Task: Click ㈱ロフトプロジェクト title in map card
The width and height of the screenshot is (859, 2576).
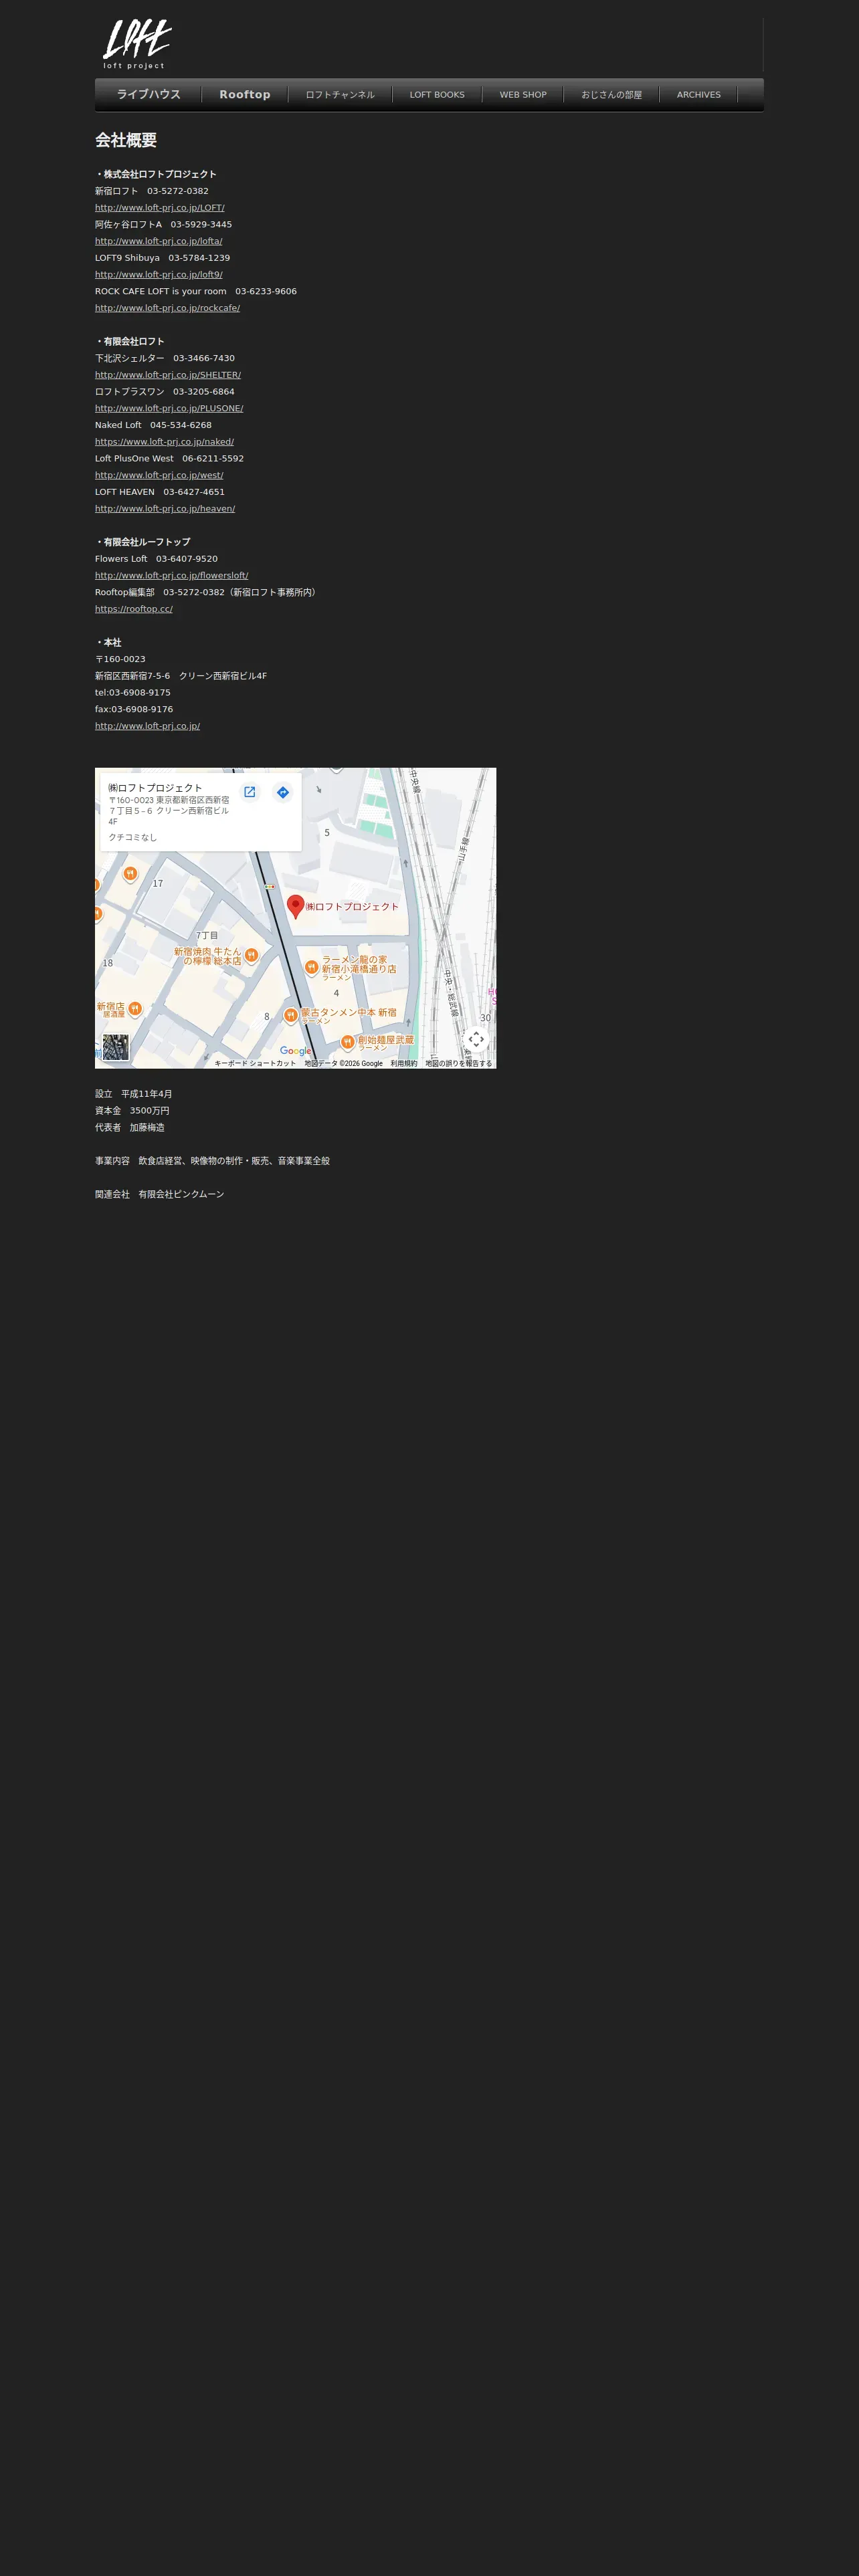Action: (x=155, y=788)
